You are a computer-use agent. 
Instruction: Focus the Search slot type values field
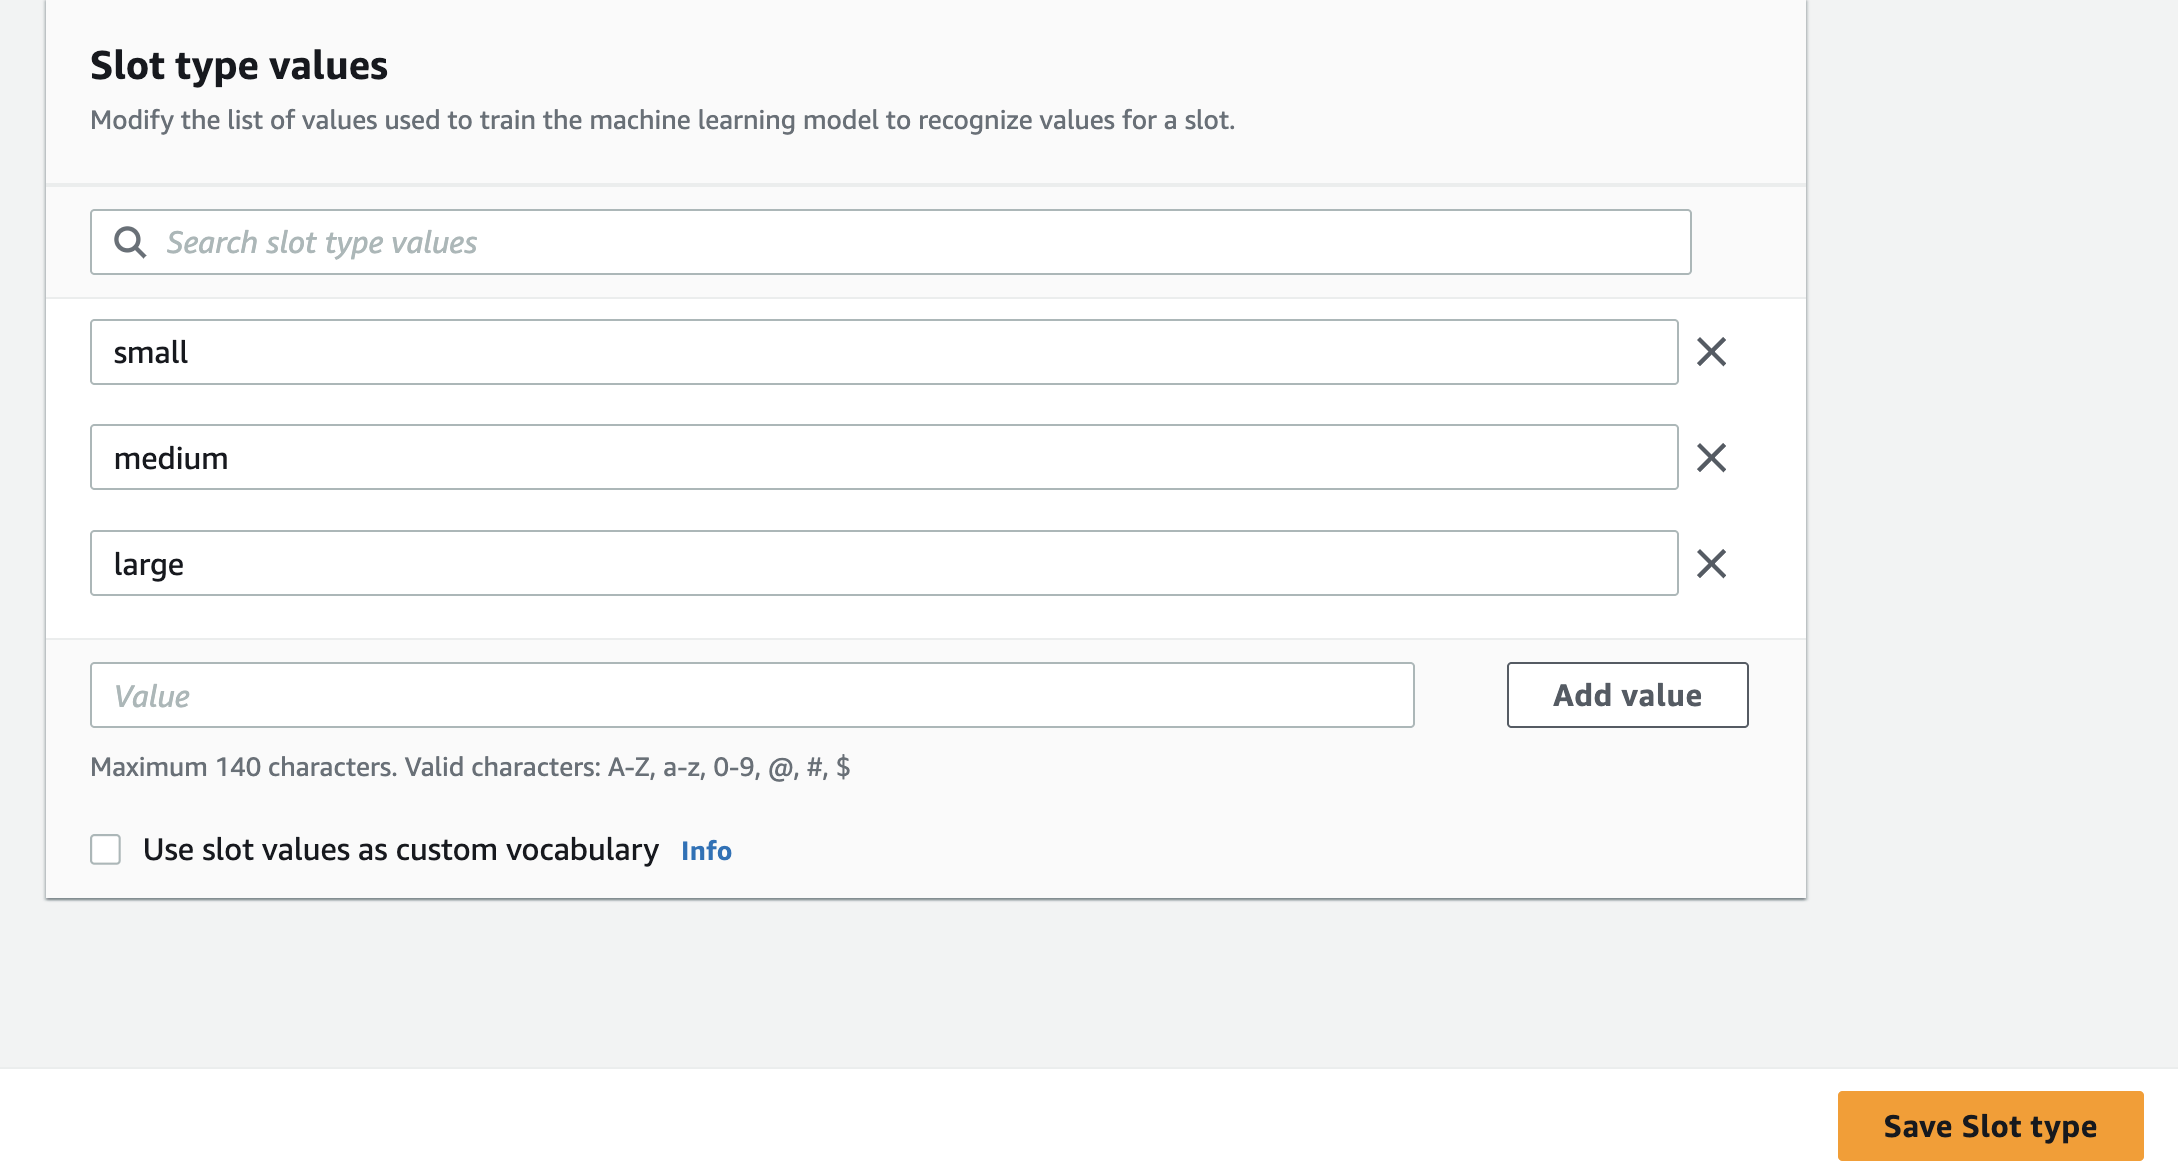(900, 242)
